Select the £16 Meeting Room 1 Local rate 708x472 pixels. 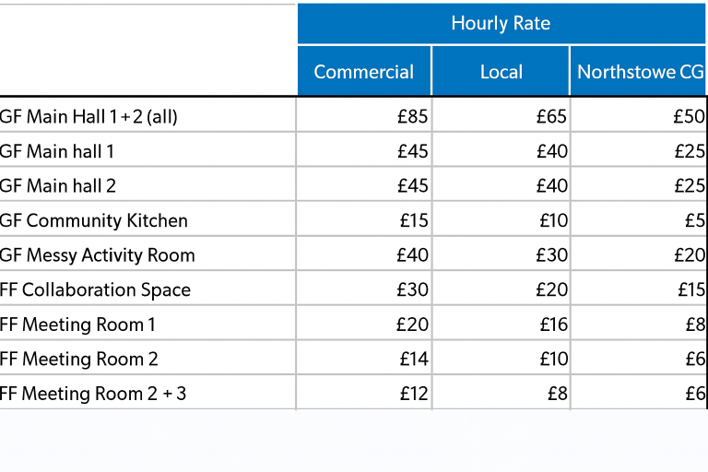(552, 325)
